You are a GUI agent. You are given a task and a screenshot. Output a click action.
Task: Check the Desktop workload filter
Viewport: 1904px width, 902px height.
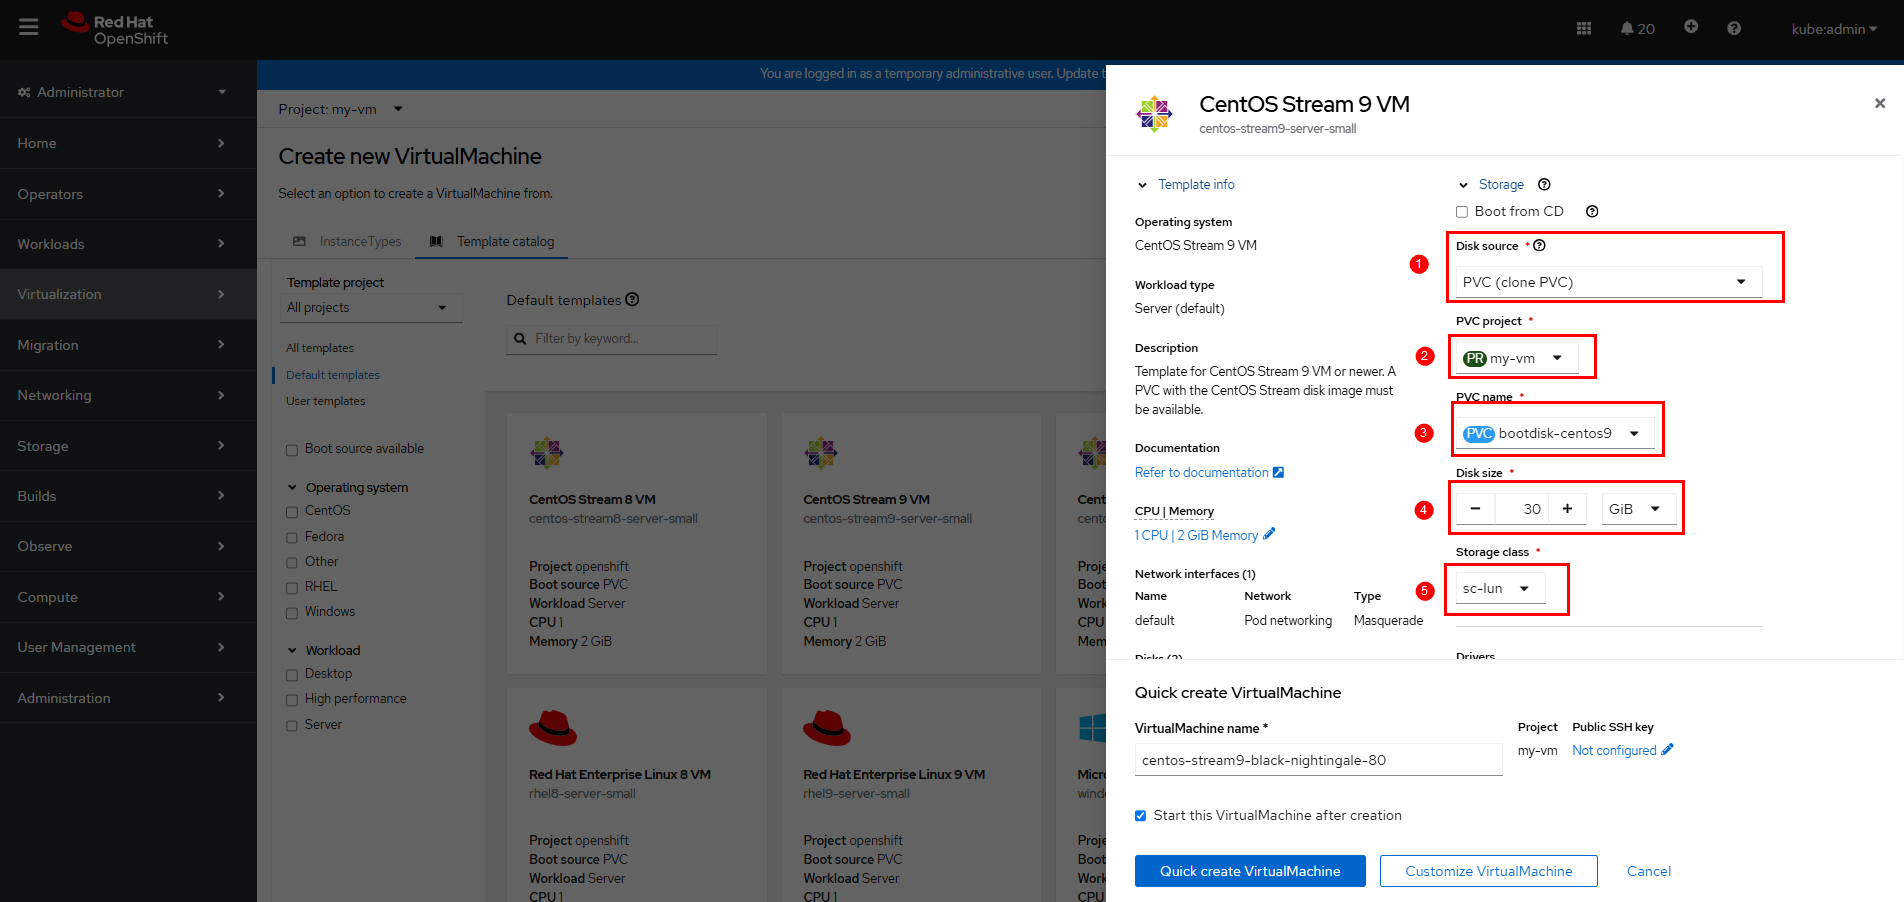coord(292,675)
